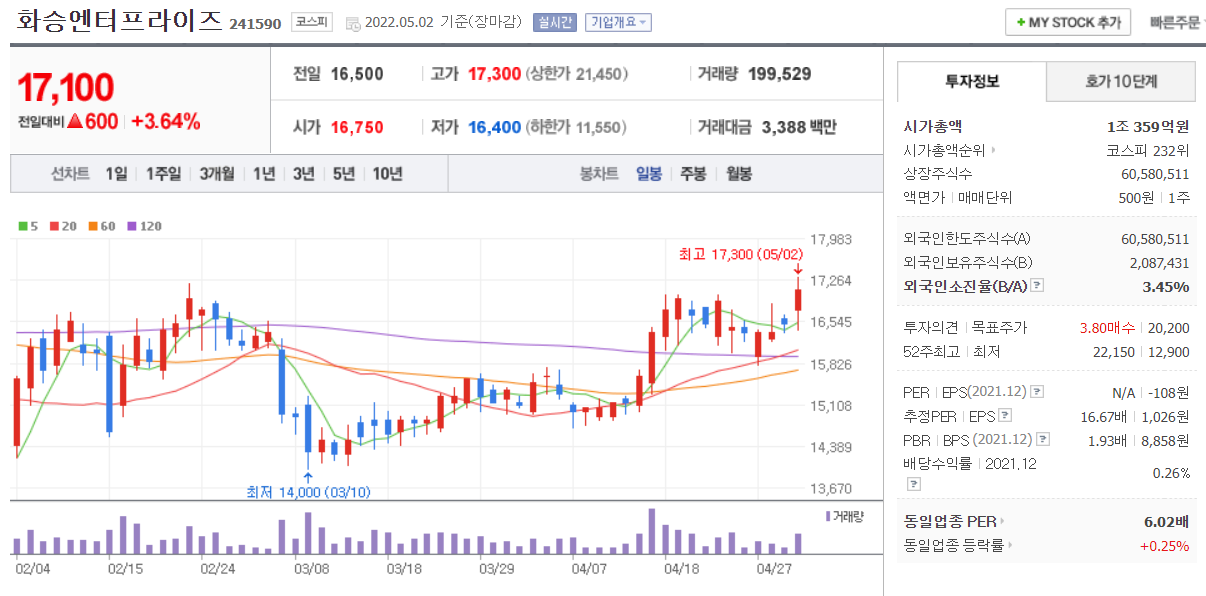This screenshot has height=596, width=1206.
Task: Click the arrow icon next to 시가총액순위
Action: click(x=993, y=151)
